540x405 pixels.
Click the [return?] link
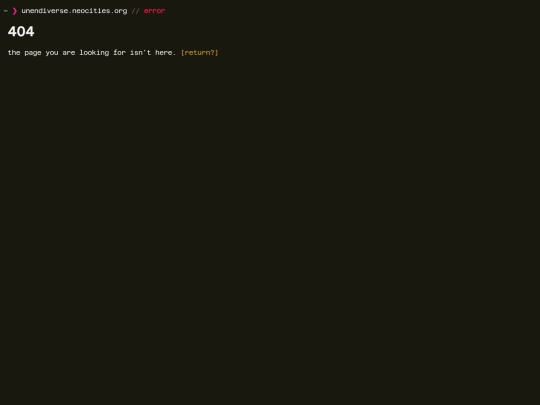tap(199, 53)
